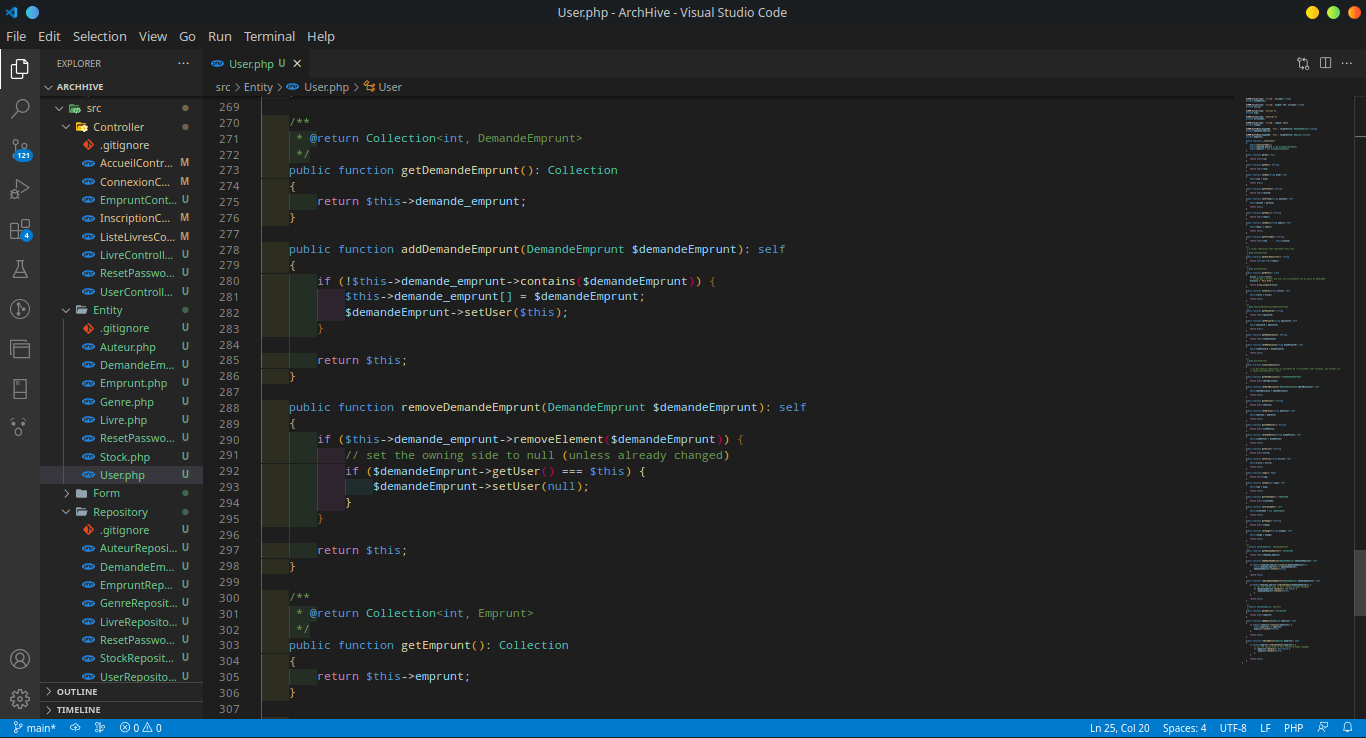Open the Search view in activity bar

click(x=20, y=109)
